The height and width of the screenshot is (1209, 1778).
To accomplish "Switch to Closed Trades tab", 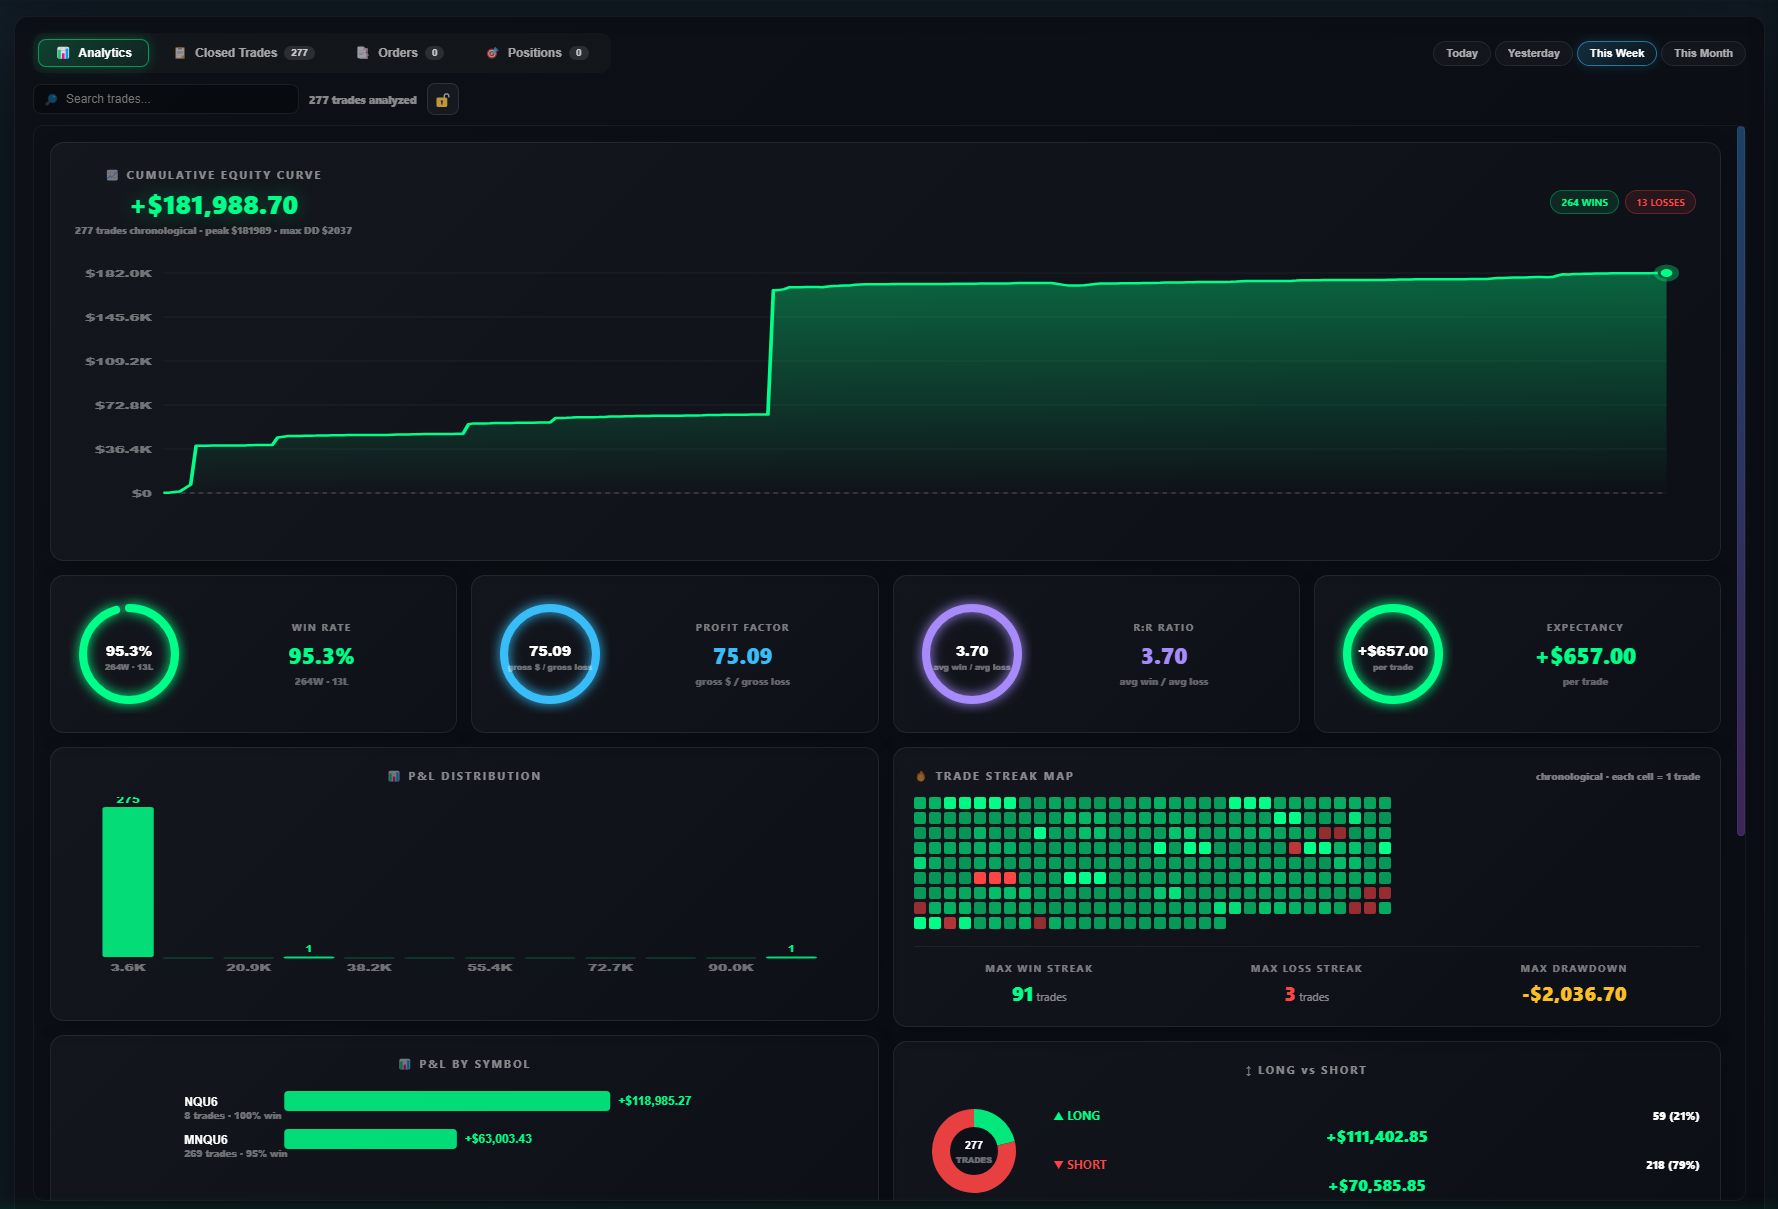I will click(244, 53).
